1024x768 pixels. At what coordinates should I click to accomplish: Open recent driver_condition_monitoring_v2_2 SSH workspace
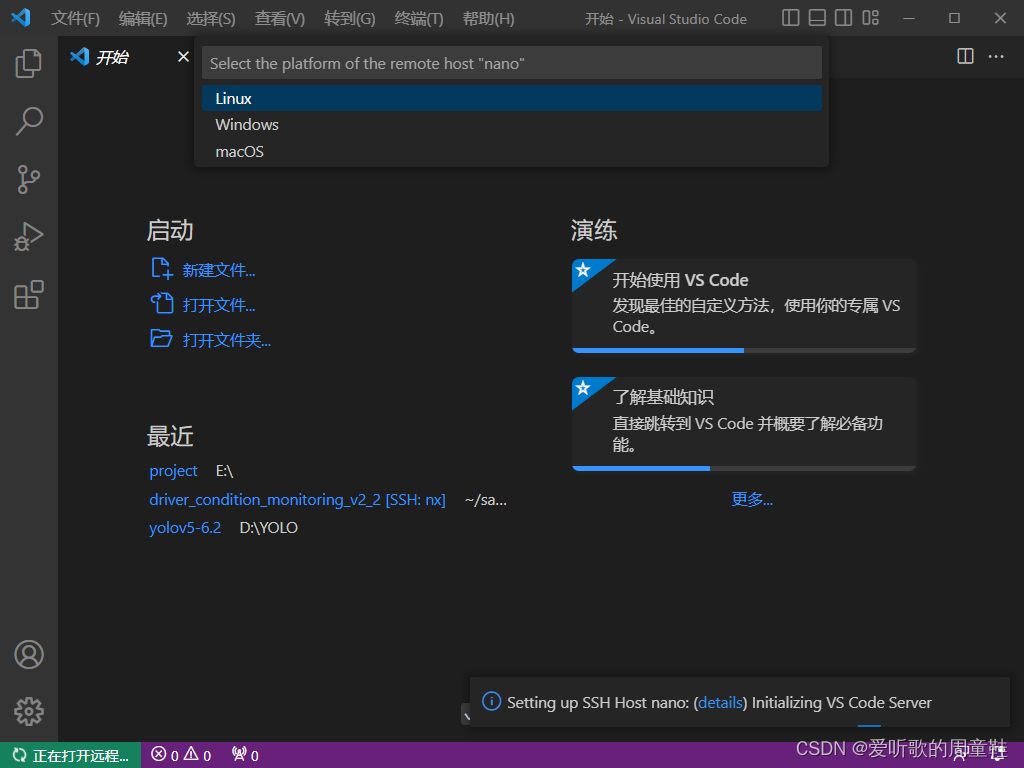[297, 500]
